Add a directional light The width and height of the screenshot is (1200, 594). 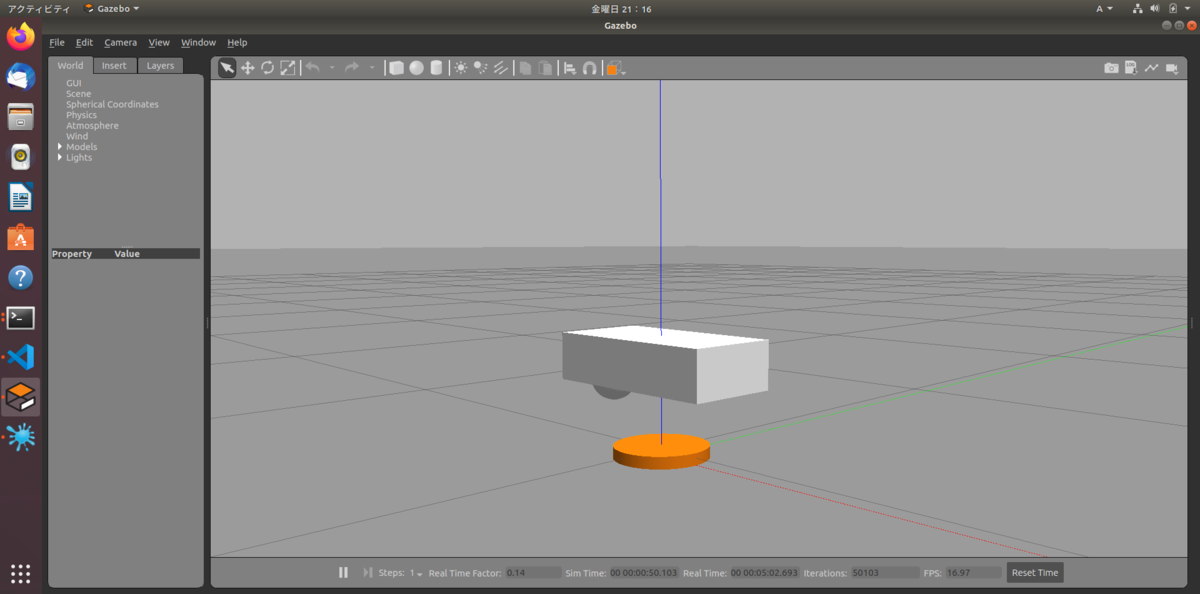click(500, 68)
